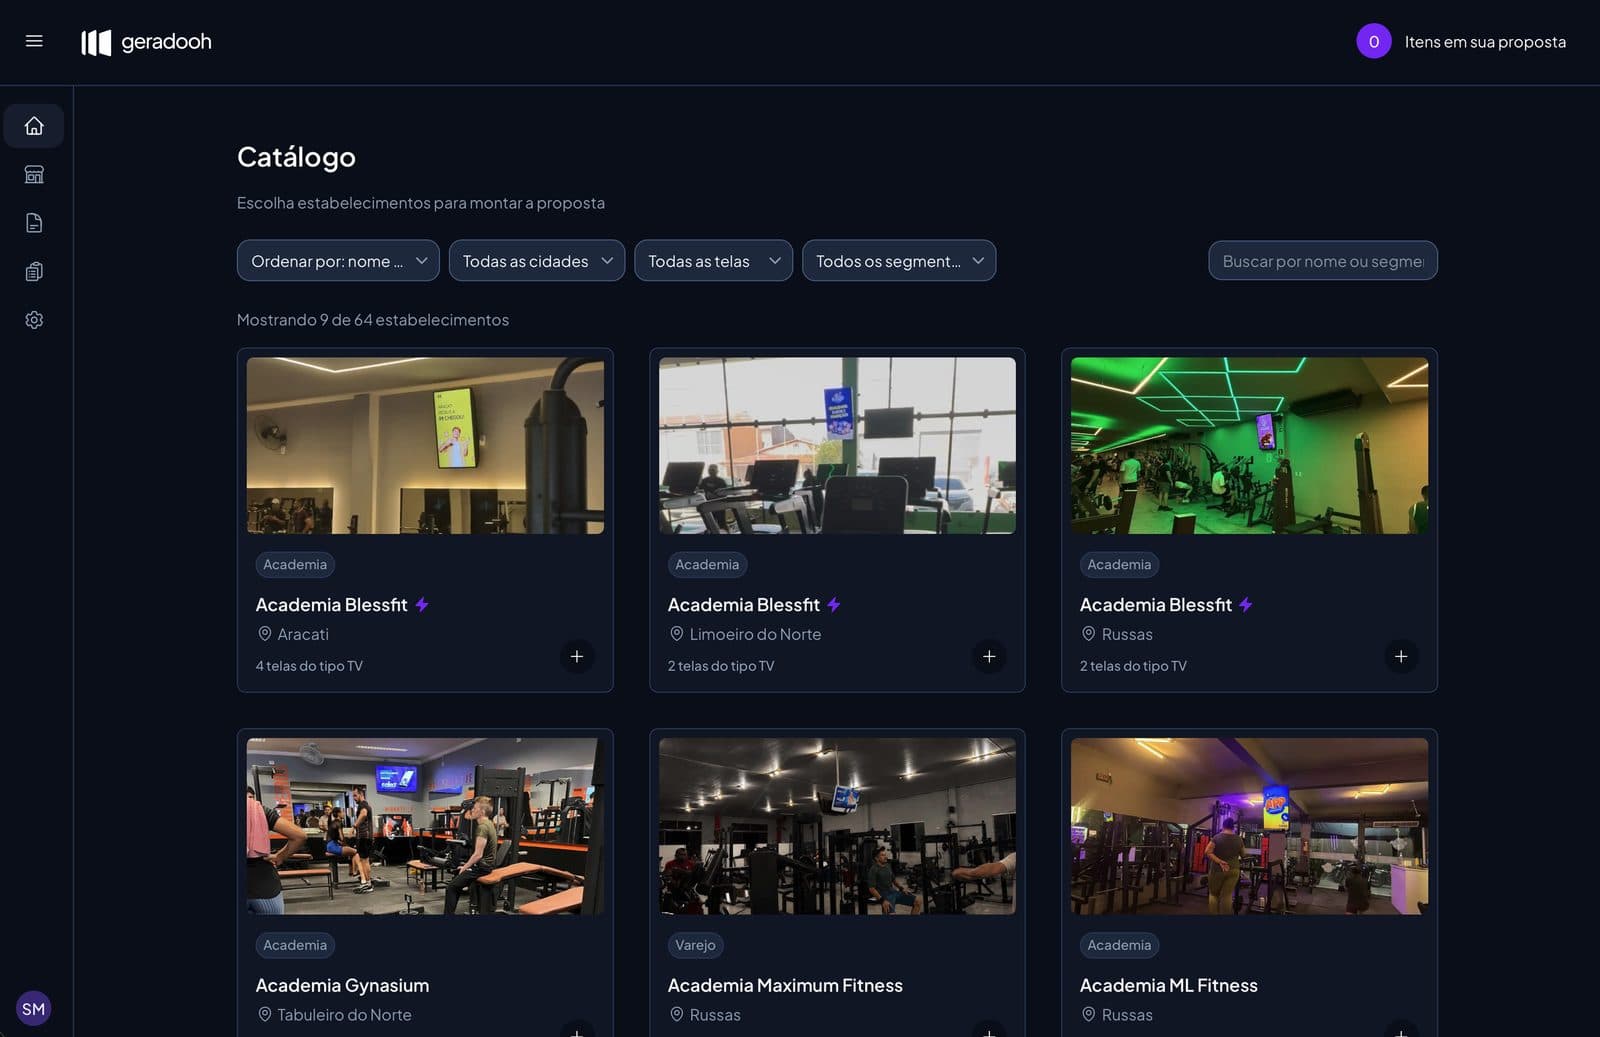Open the settings gear sidebar icon
1600x1037 pixels.
(34, 320)
